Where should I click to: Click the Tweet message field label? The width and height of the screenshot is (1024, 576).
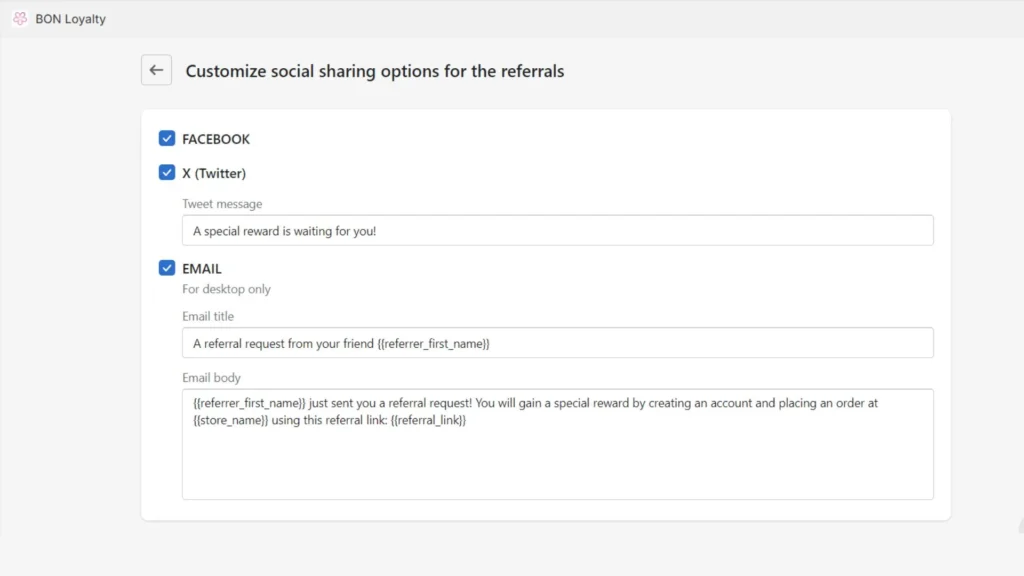[x=221, y=204]
